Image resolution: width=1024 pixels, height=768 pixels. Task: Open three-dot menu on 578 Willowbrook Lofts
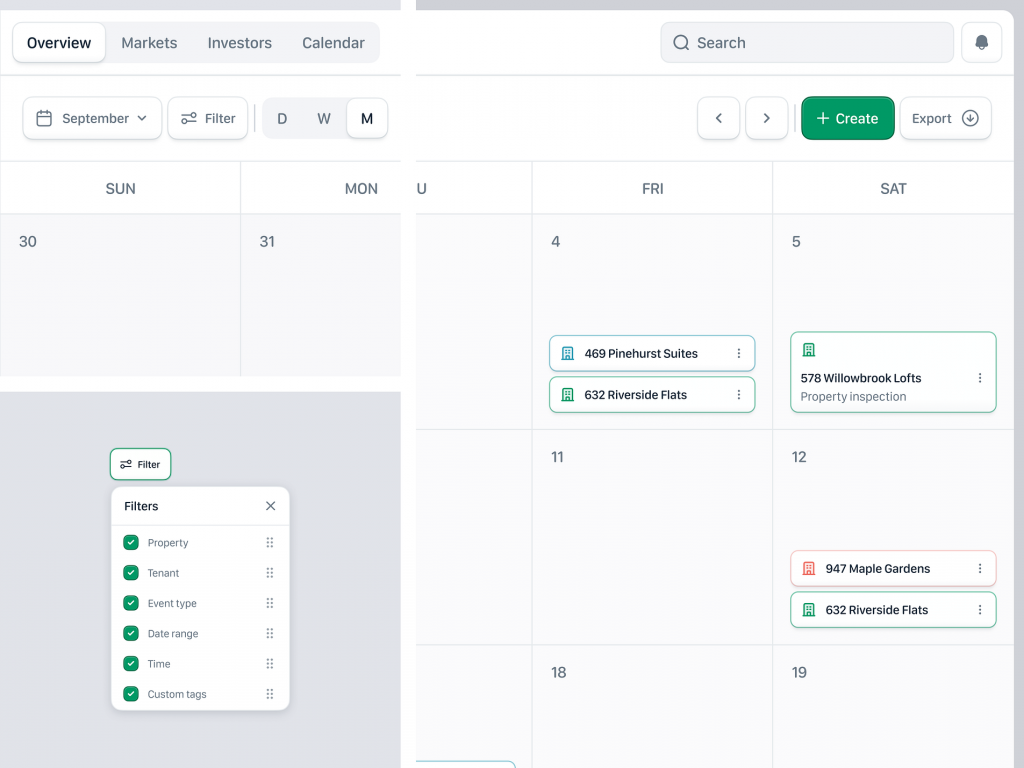980,378
